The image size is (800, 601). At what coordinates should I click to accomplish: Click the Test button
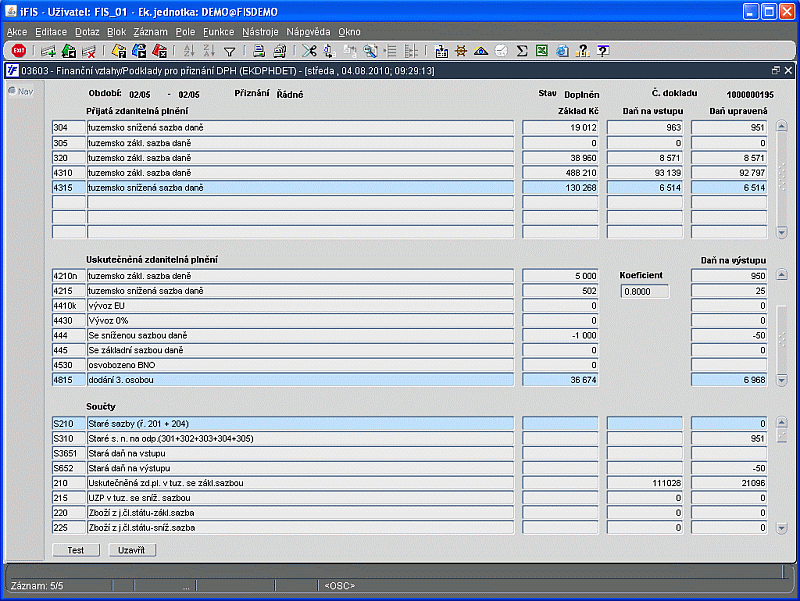click(76, 550)
